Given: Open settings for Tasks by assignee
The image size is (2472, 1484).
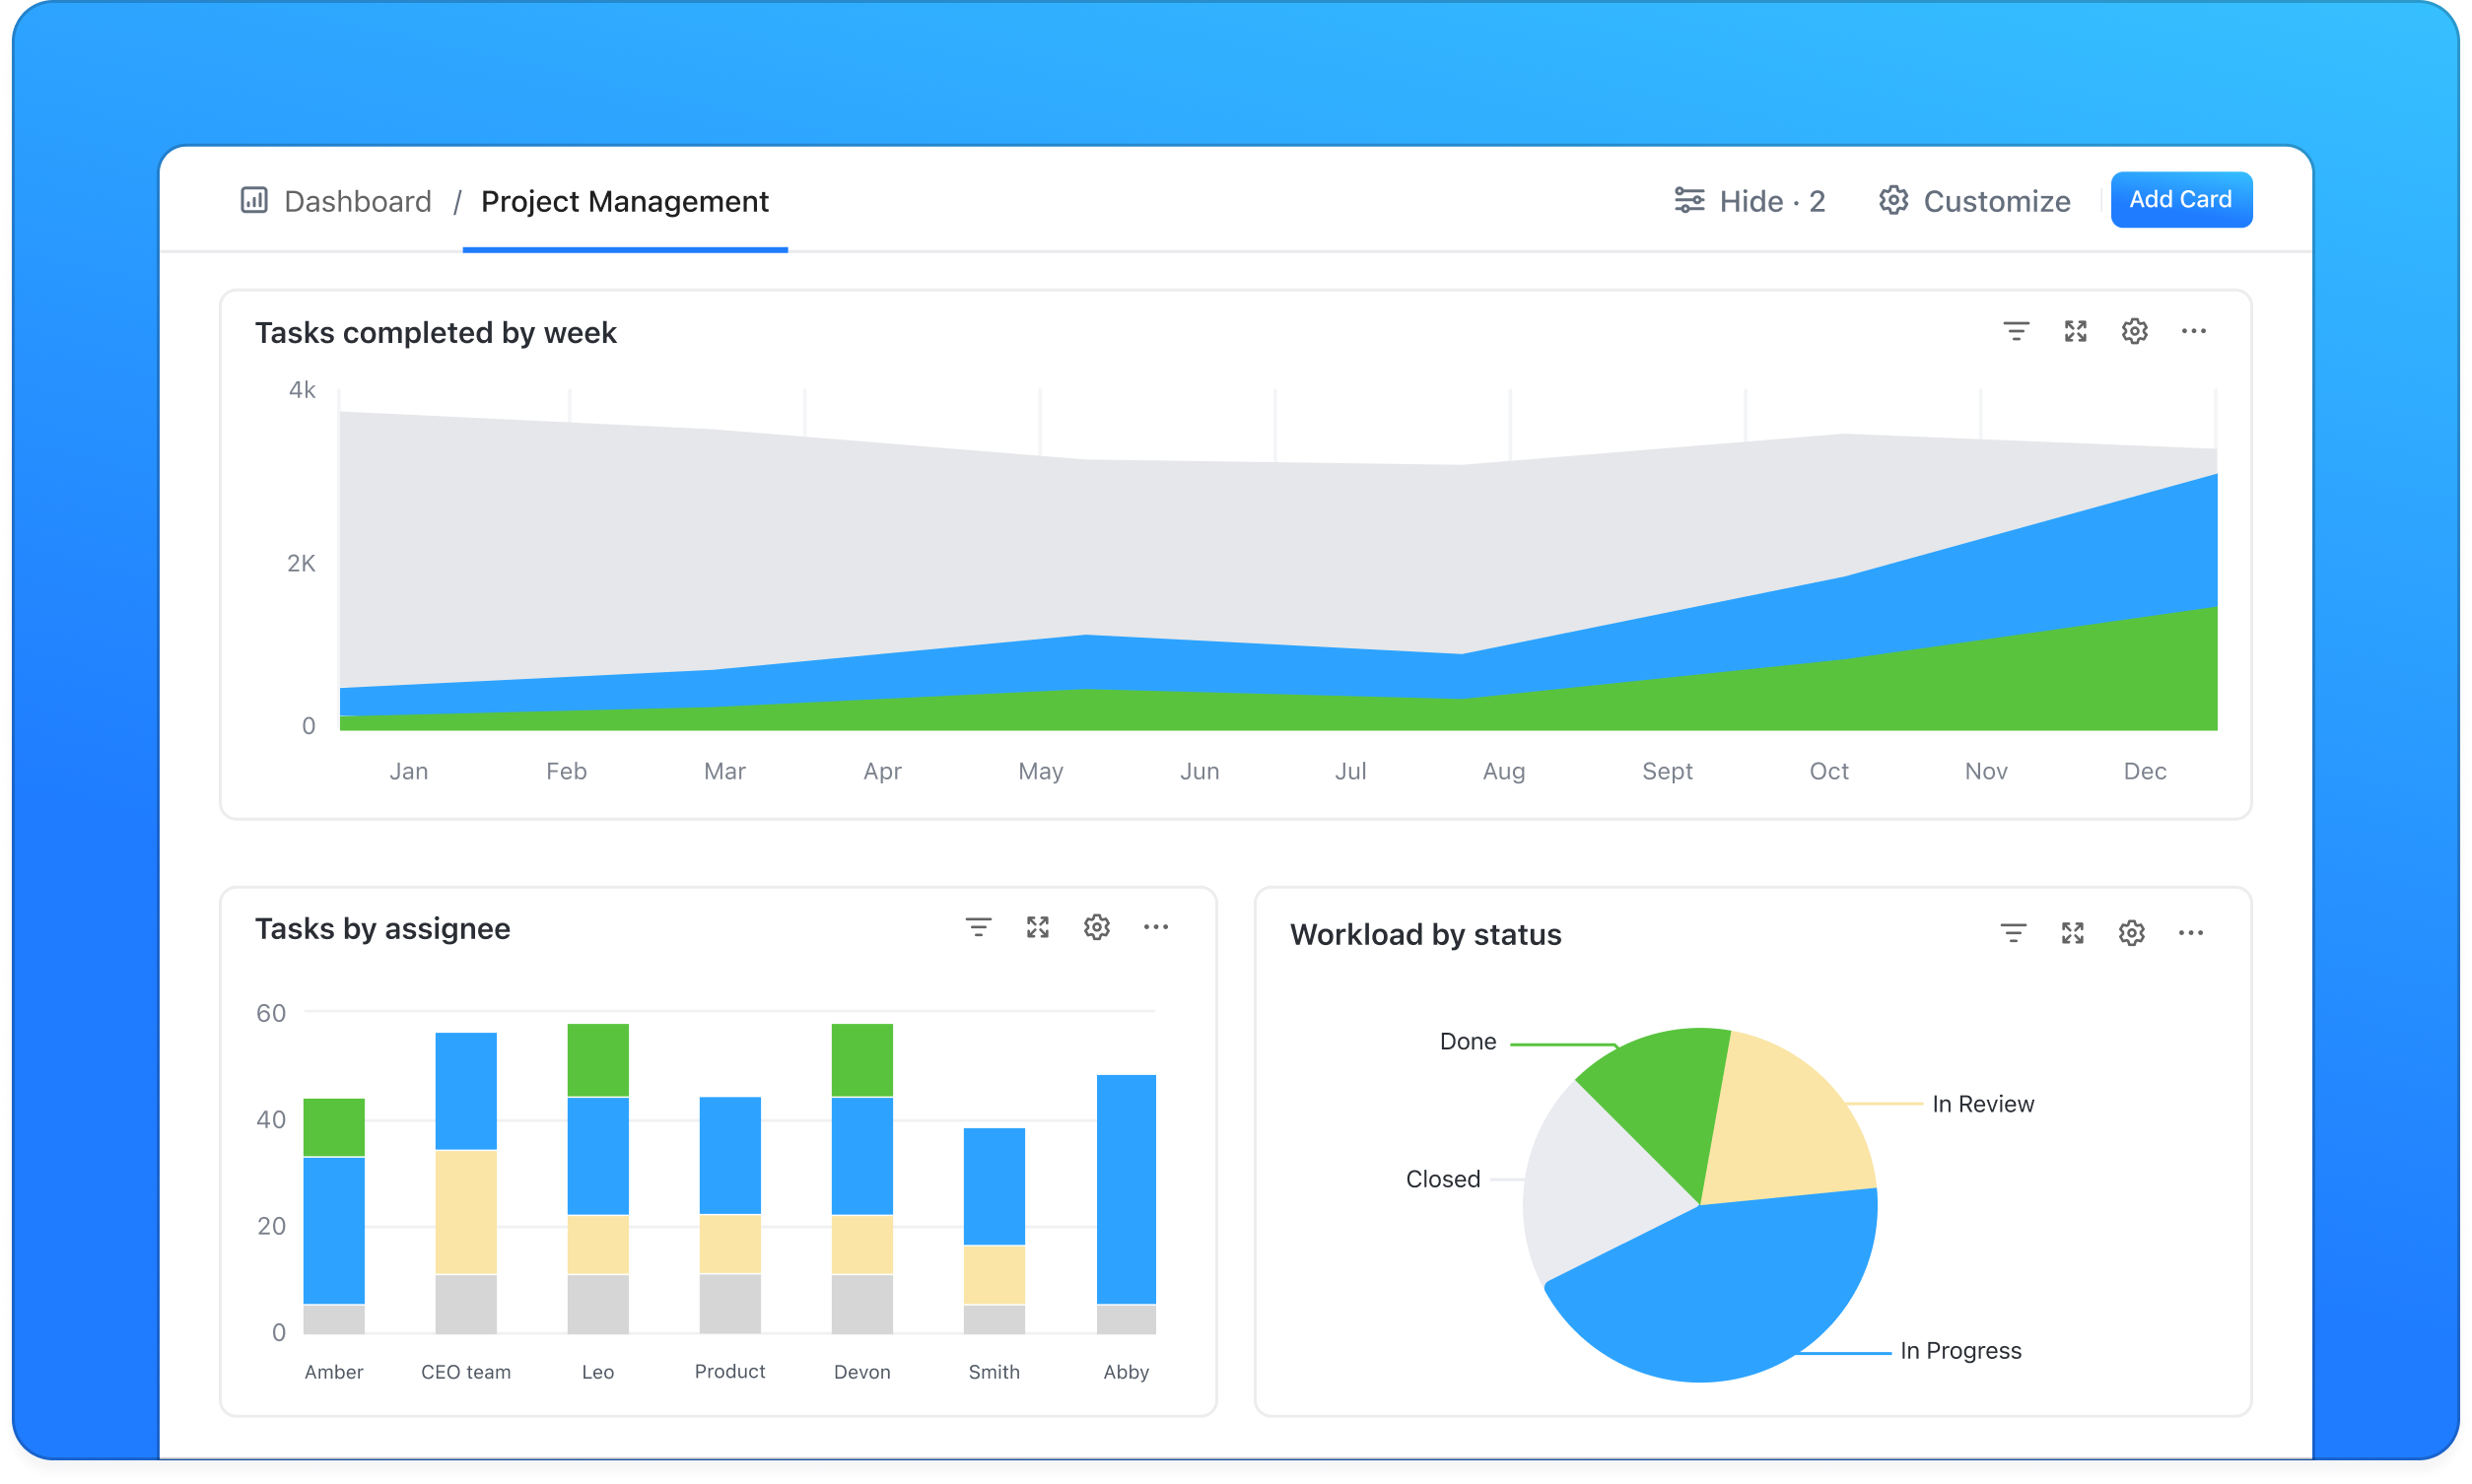Looking at the screenshot, I should [x=1096, y=927].
